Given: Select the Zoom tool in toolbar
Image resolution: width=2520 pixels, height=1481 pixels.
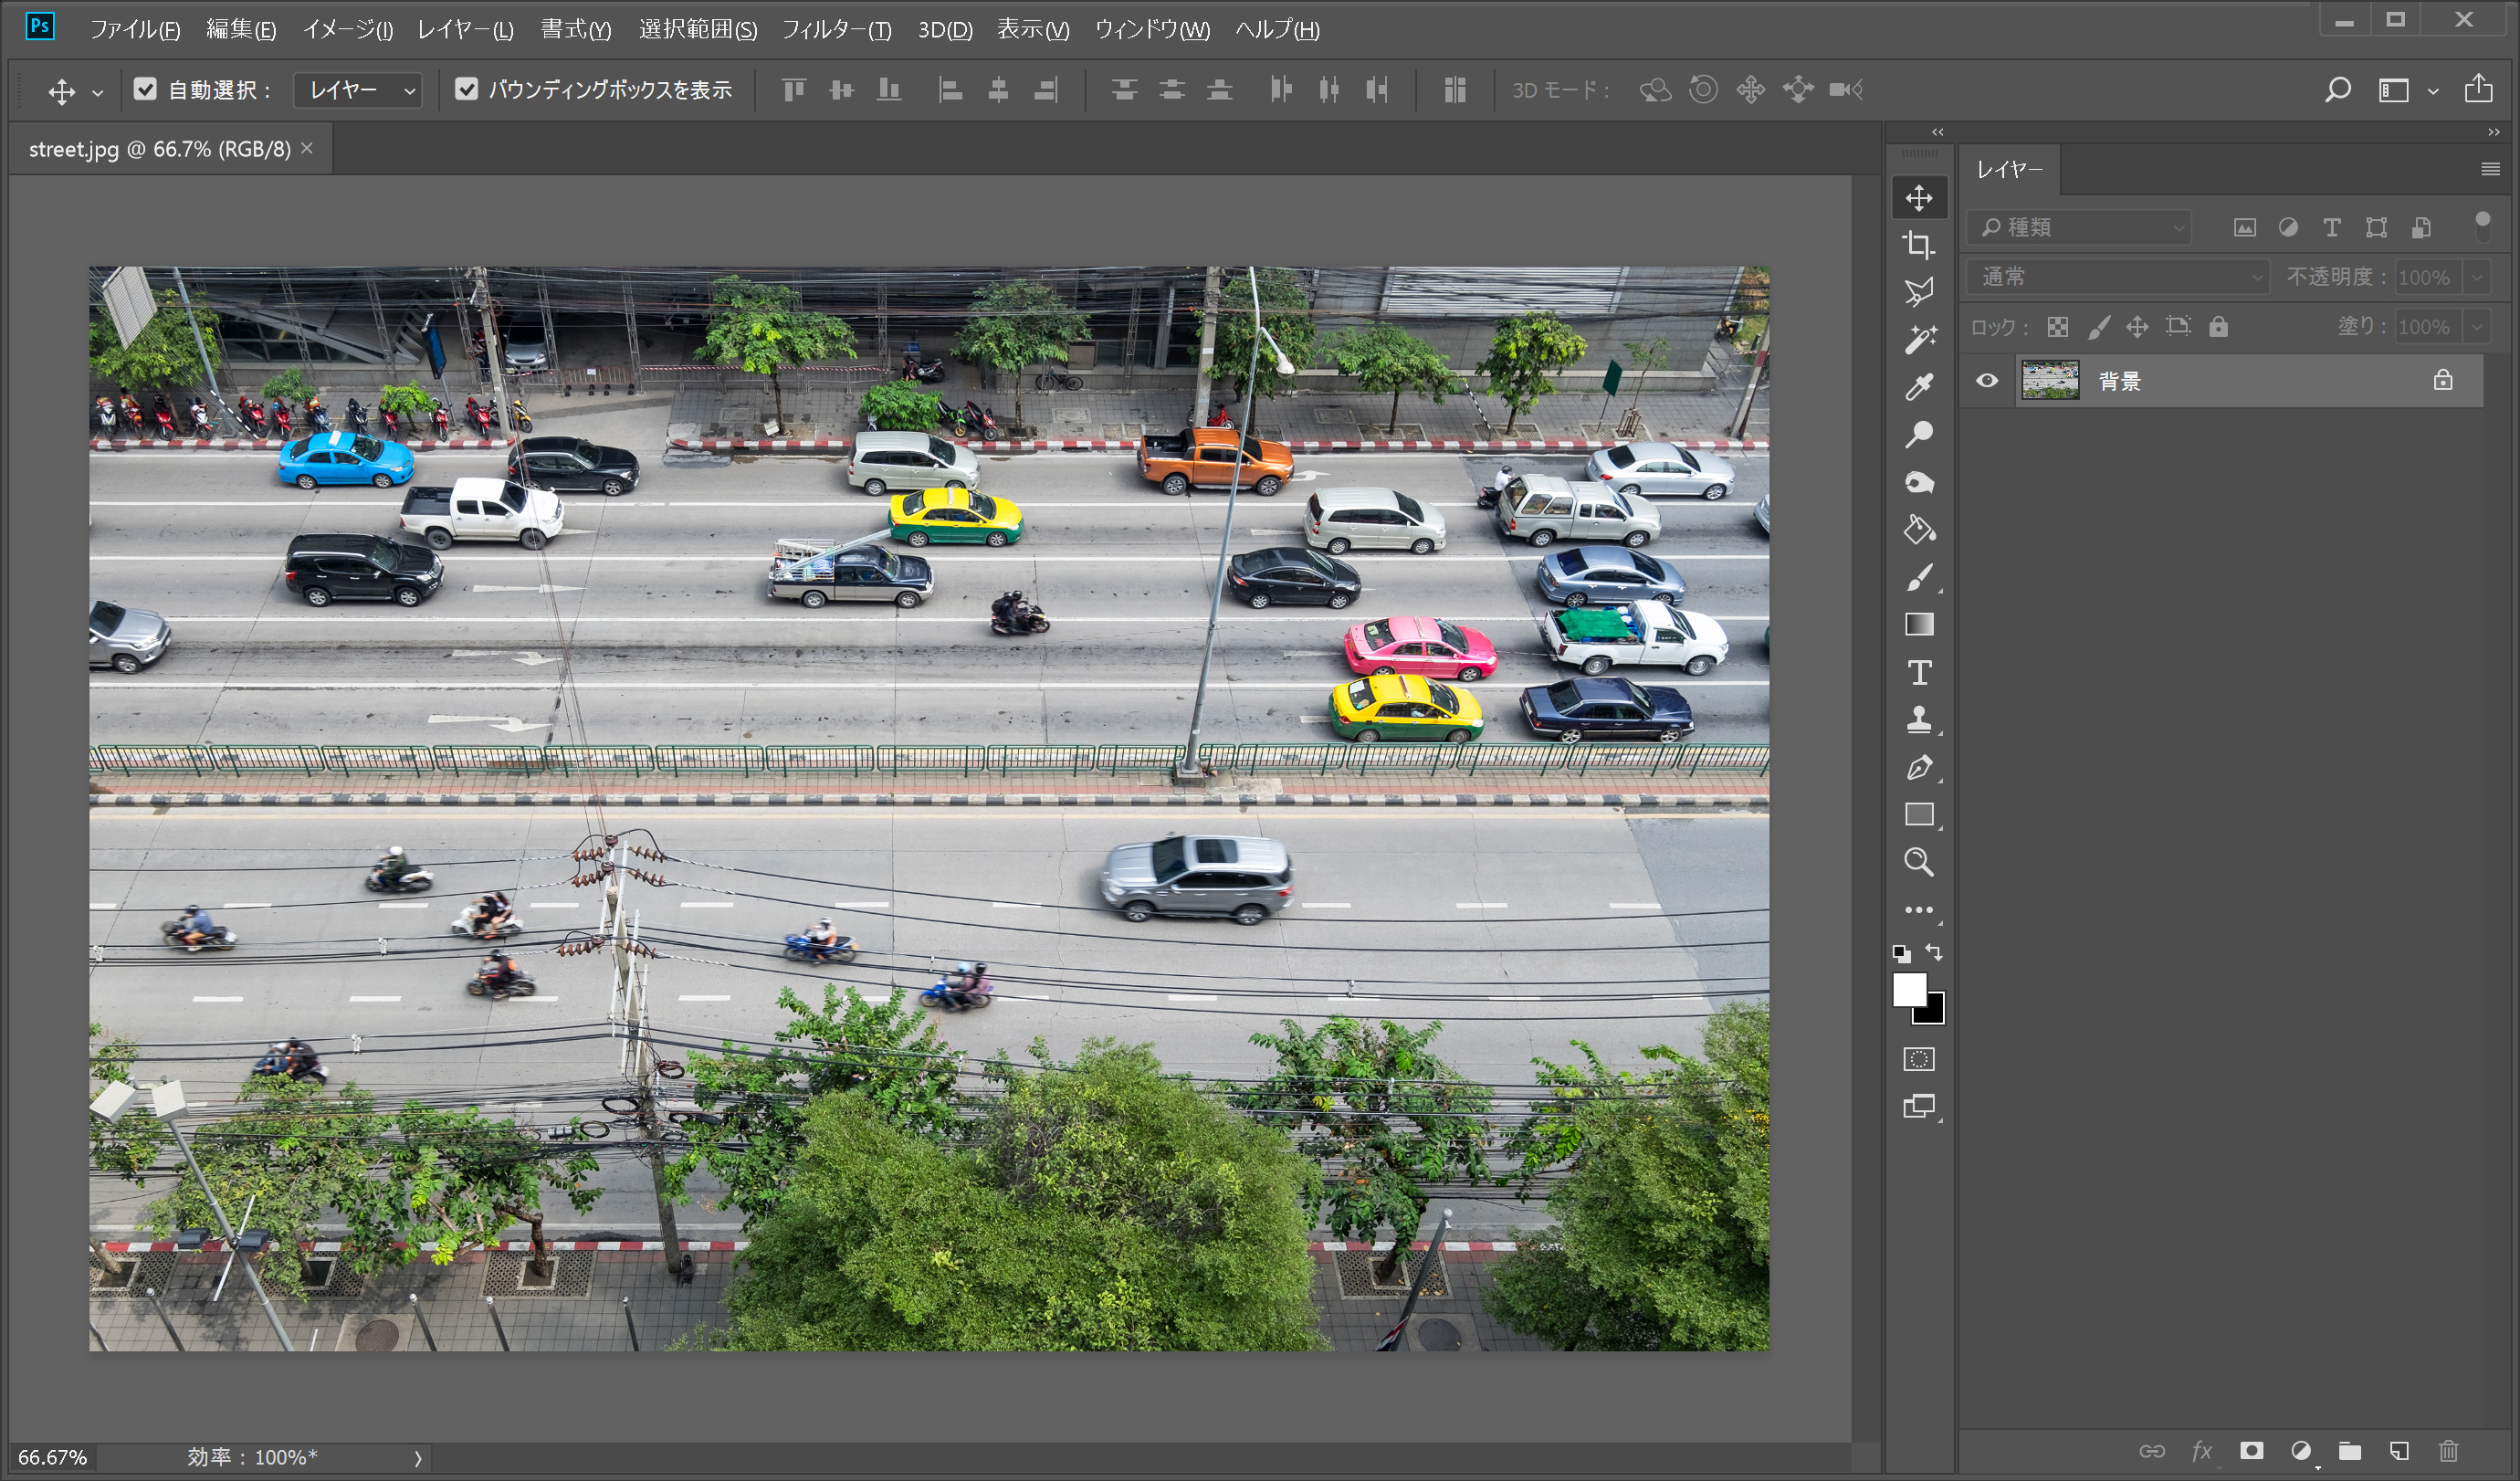Looking at the screenshot, I should coord(1918,862).
